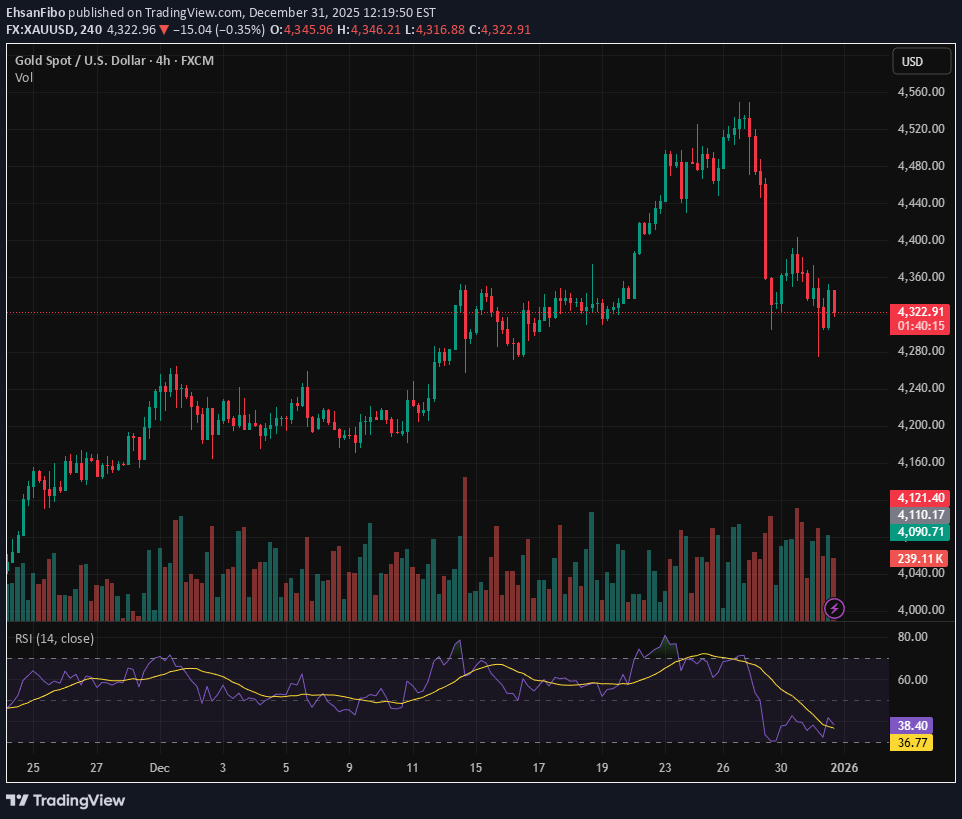Screen dimensions: 962x819
Task: Click the EhsanFibo author name in header
Action: [36, 13]
